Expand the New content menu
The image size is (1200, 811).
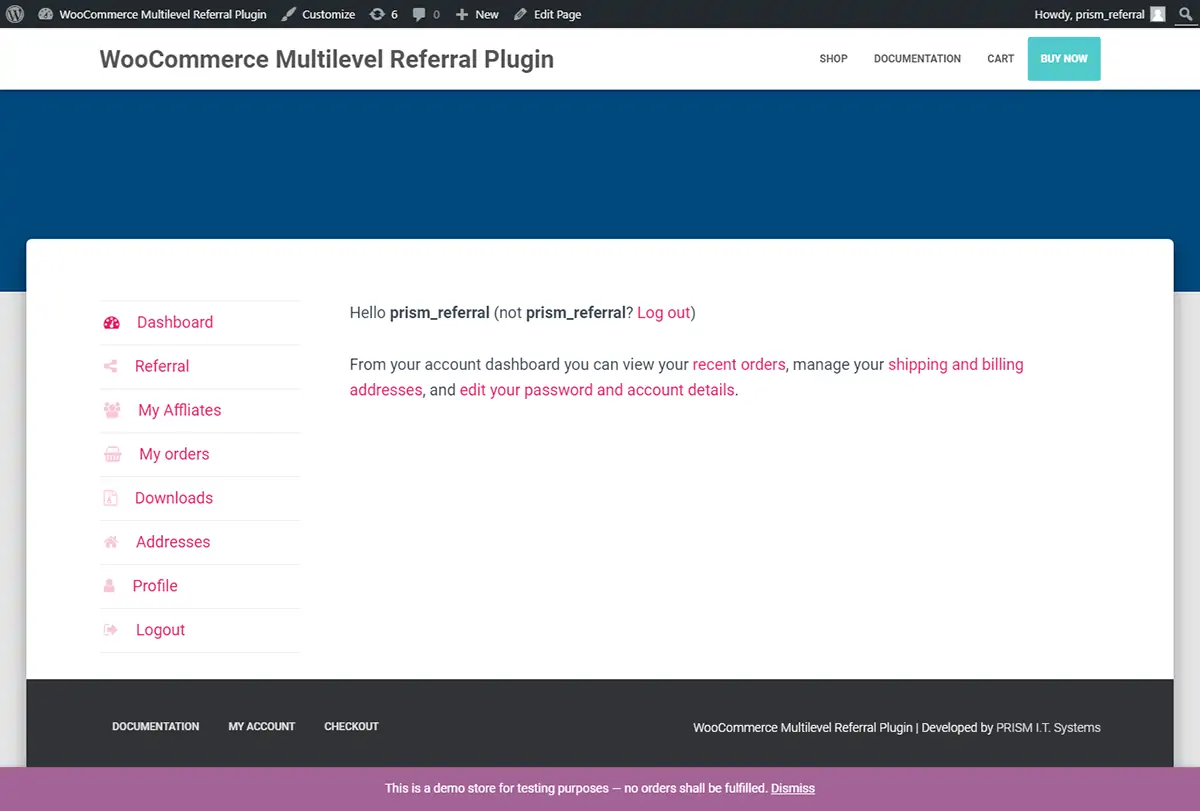pyautogui.click(x=477, y=14)
